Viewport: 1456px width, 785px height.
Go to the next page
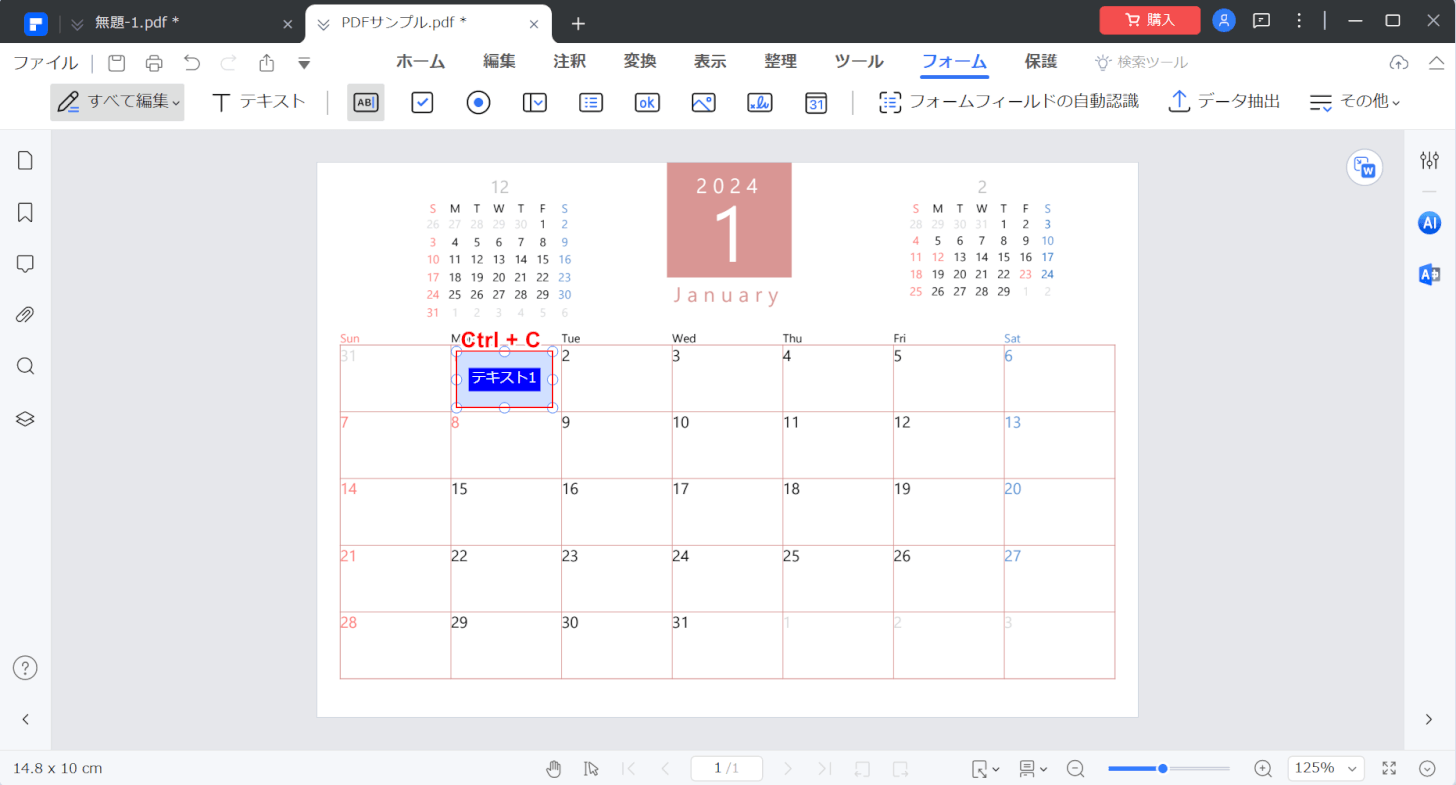[788, 768]
